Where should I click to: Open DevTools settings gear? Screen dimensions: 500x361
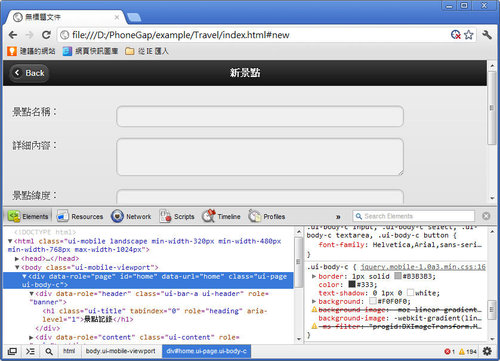point(487,351)
